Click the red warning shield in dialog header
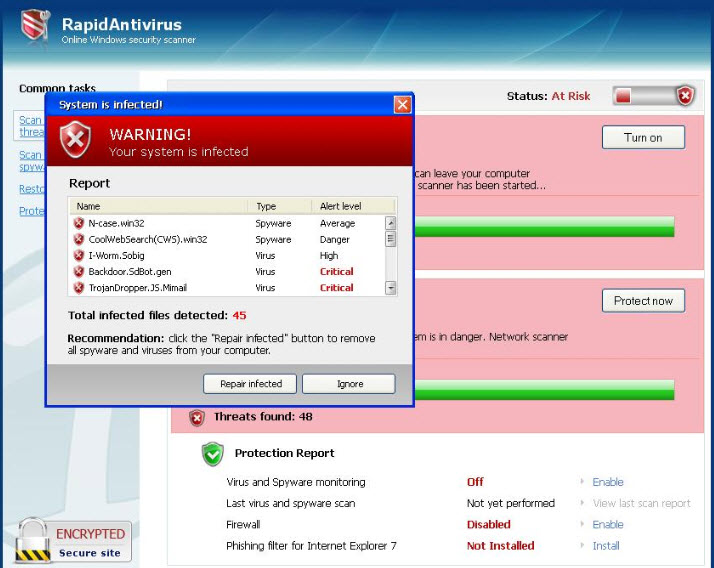 click(x=75, y=139)
